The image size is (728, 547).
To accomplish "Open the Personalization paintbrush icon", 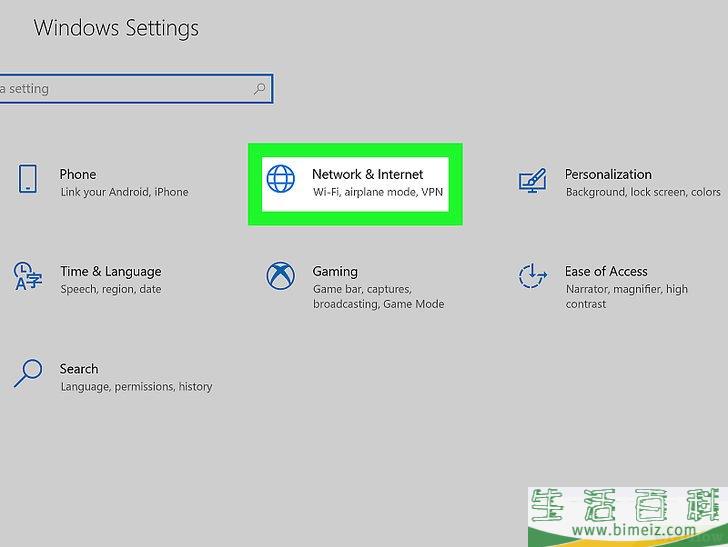I will tap(533, 181).
